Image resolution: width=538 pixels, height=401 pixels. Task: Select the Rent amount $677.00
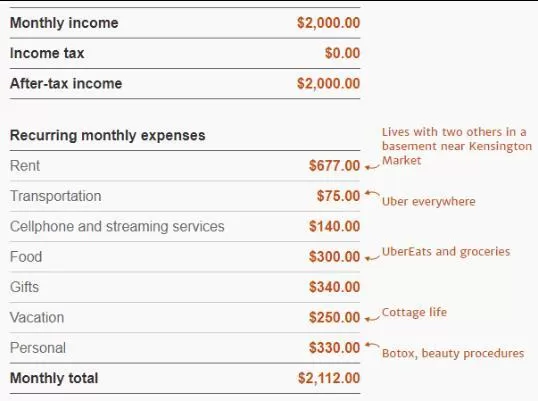coord(334,166)
